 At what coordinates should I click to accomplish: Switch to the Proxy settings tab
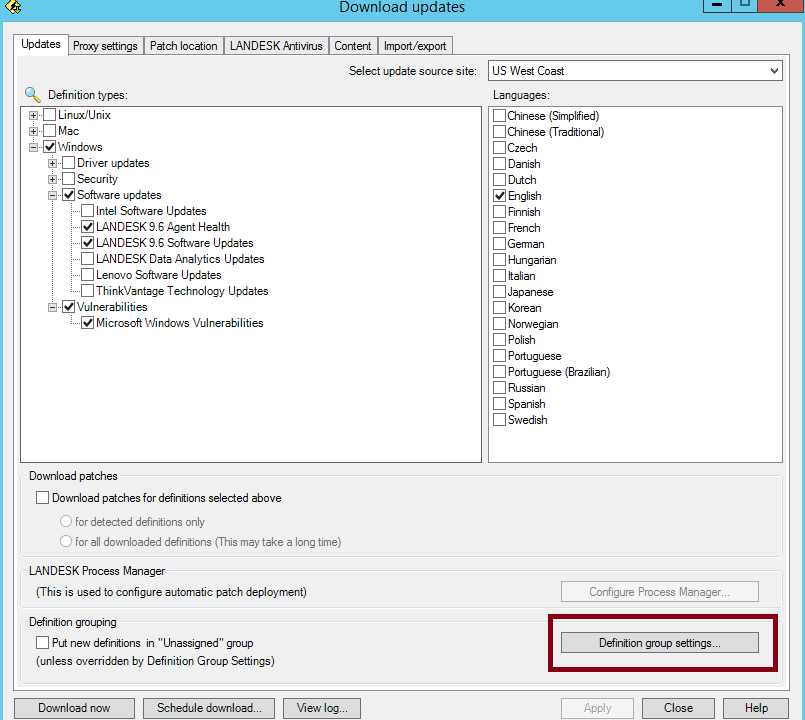pyautogui.click(x=105, y=45)
